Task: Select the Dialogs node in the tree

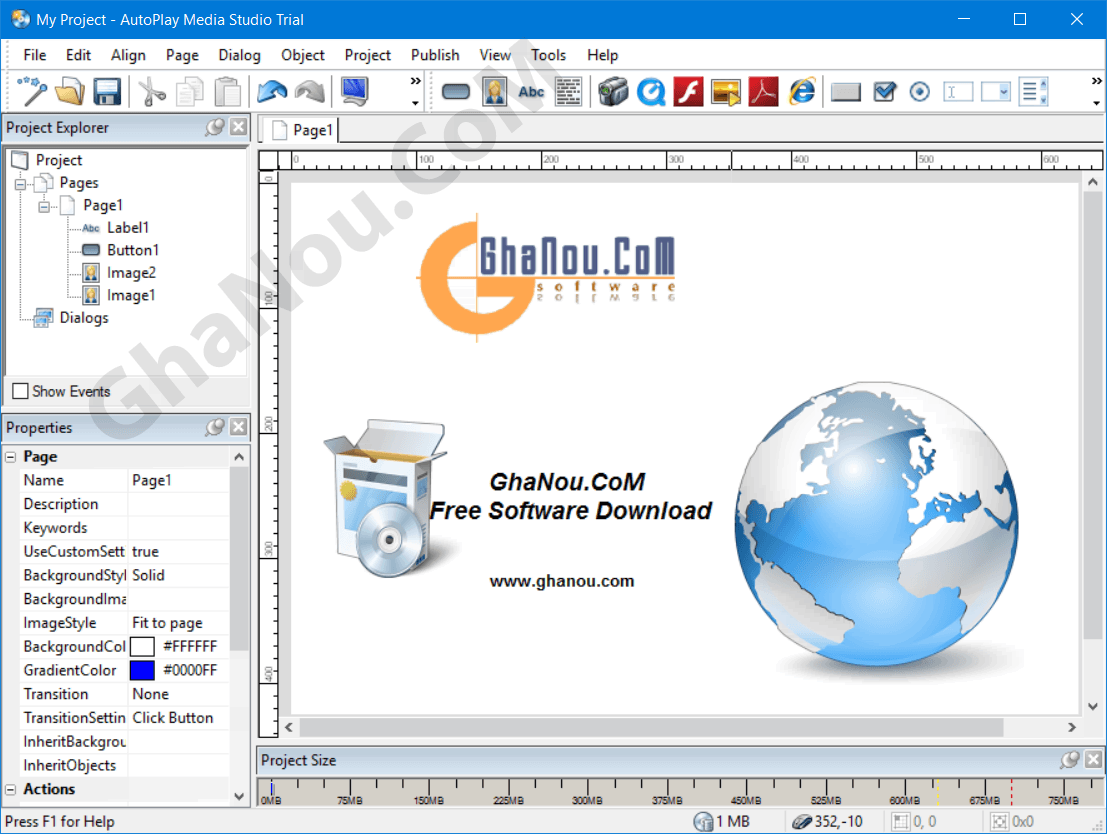Action: (84, 318)
